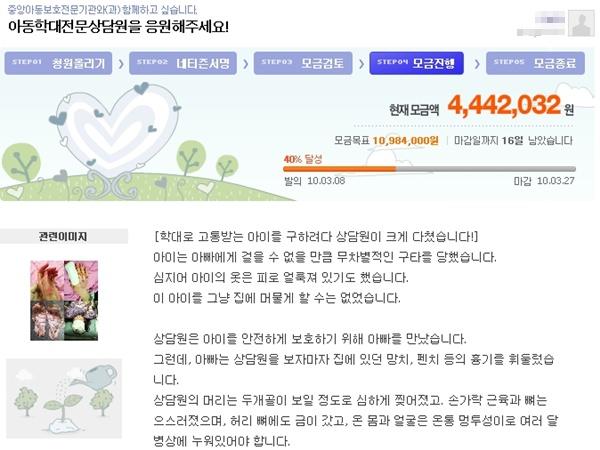Click the current amount 4,442,032 원

pos(510,105)
